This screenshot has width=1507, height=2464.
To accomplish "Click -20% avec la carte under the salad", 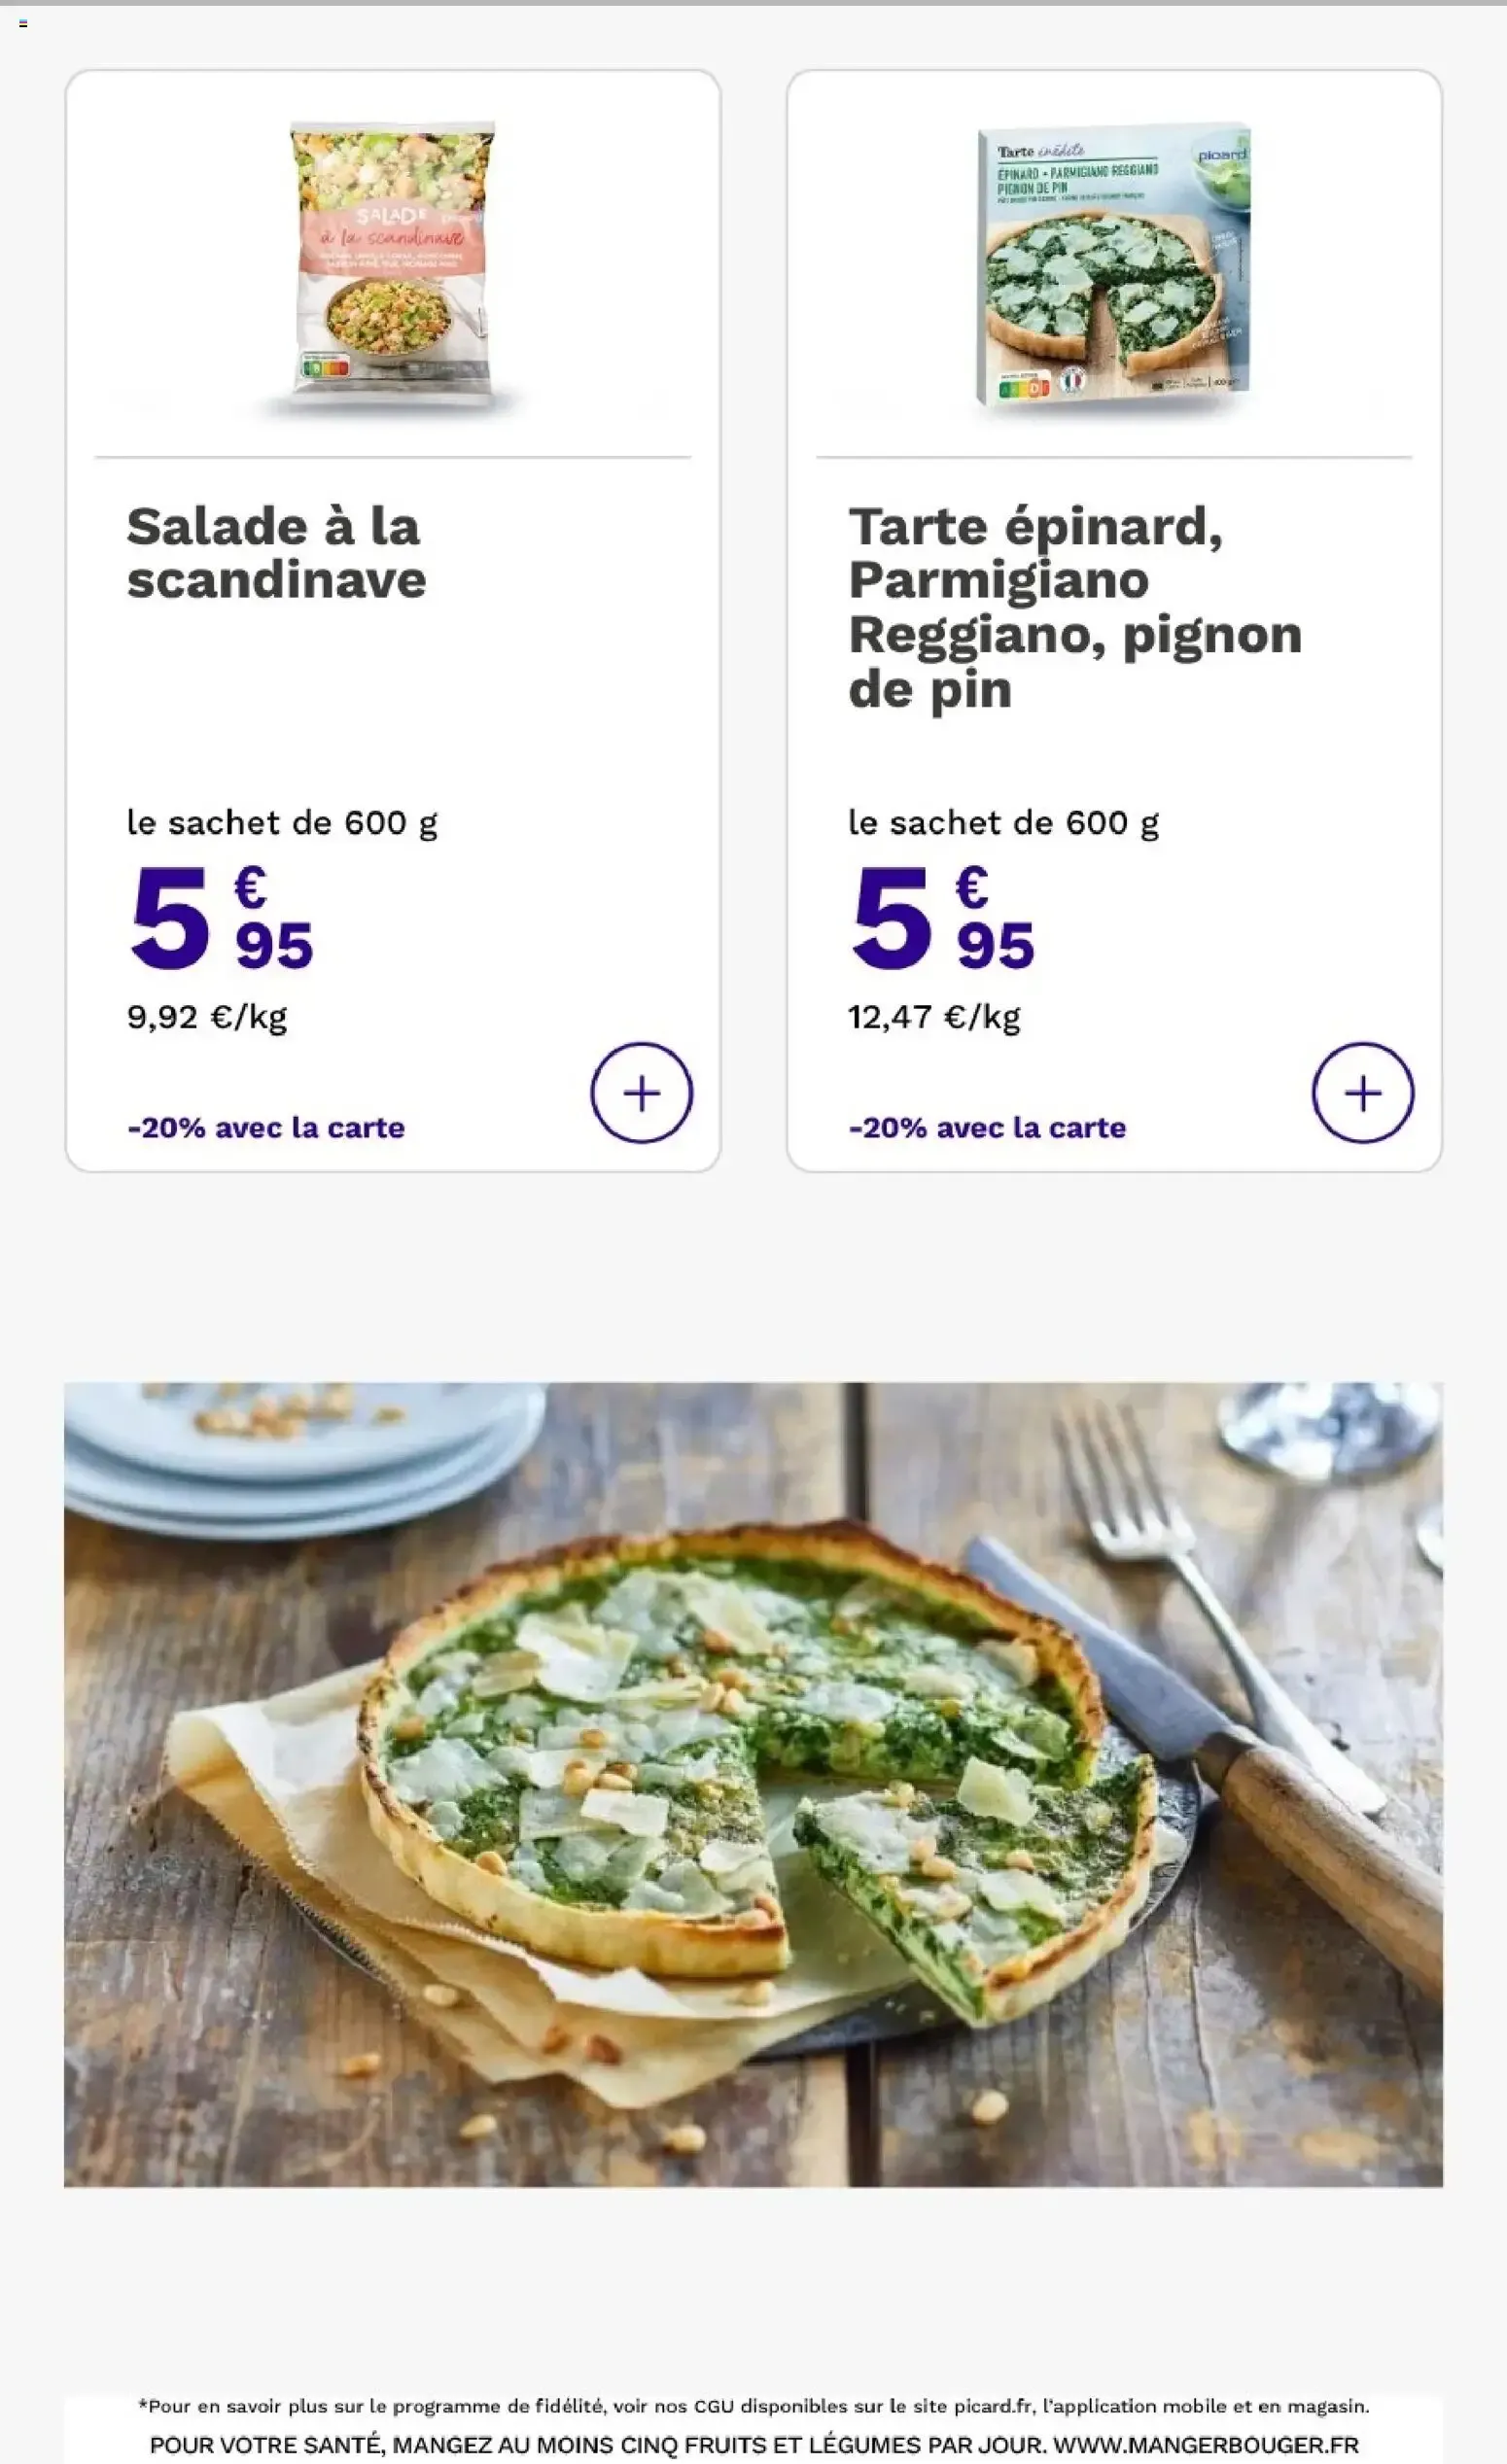I will 266,1127.
